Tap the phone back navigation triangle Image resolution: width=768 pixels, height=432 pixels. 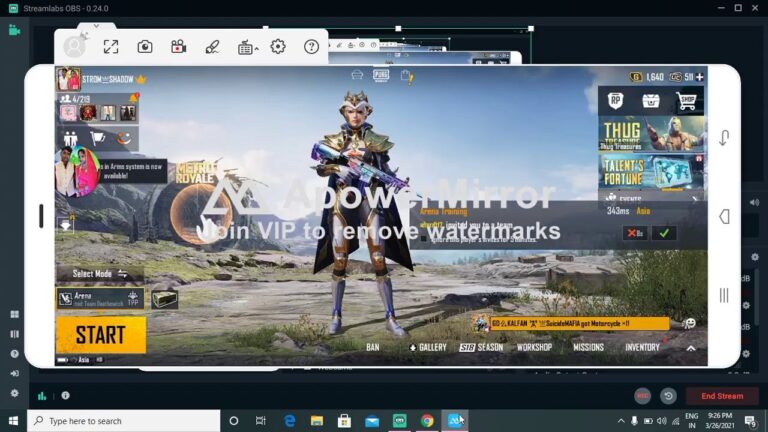point(724,216)
